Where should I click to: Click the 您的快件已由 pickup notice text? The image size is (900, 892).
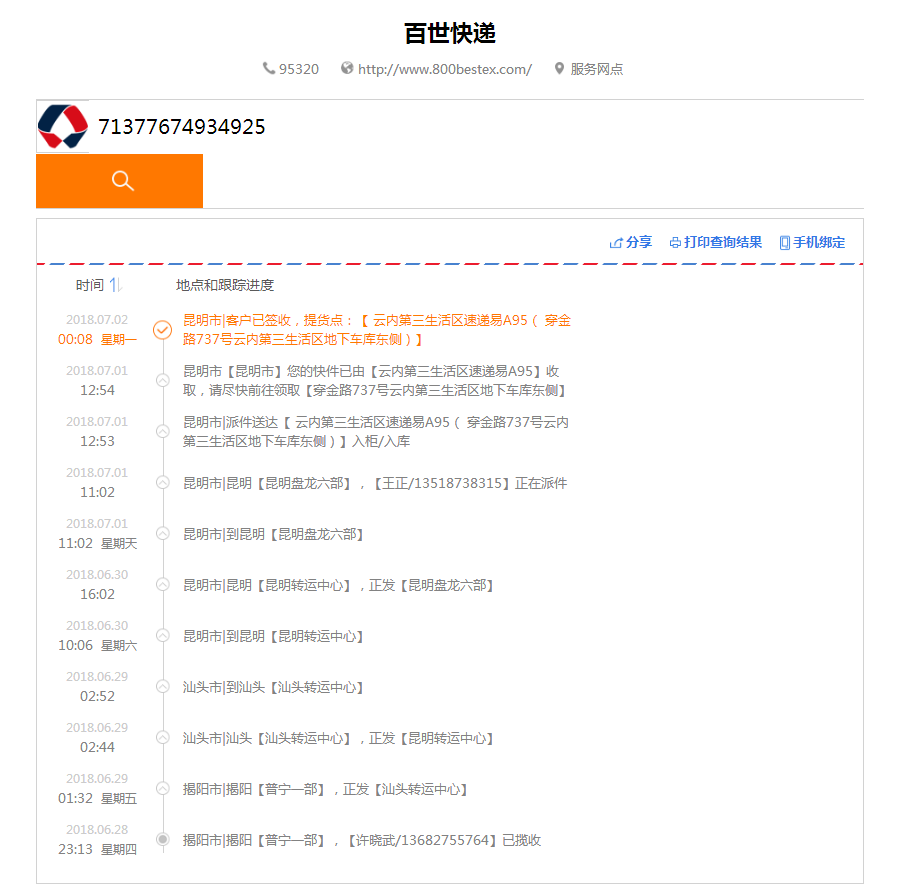pyautogui.click(x=374, y=381)
